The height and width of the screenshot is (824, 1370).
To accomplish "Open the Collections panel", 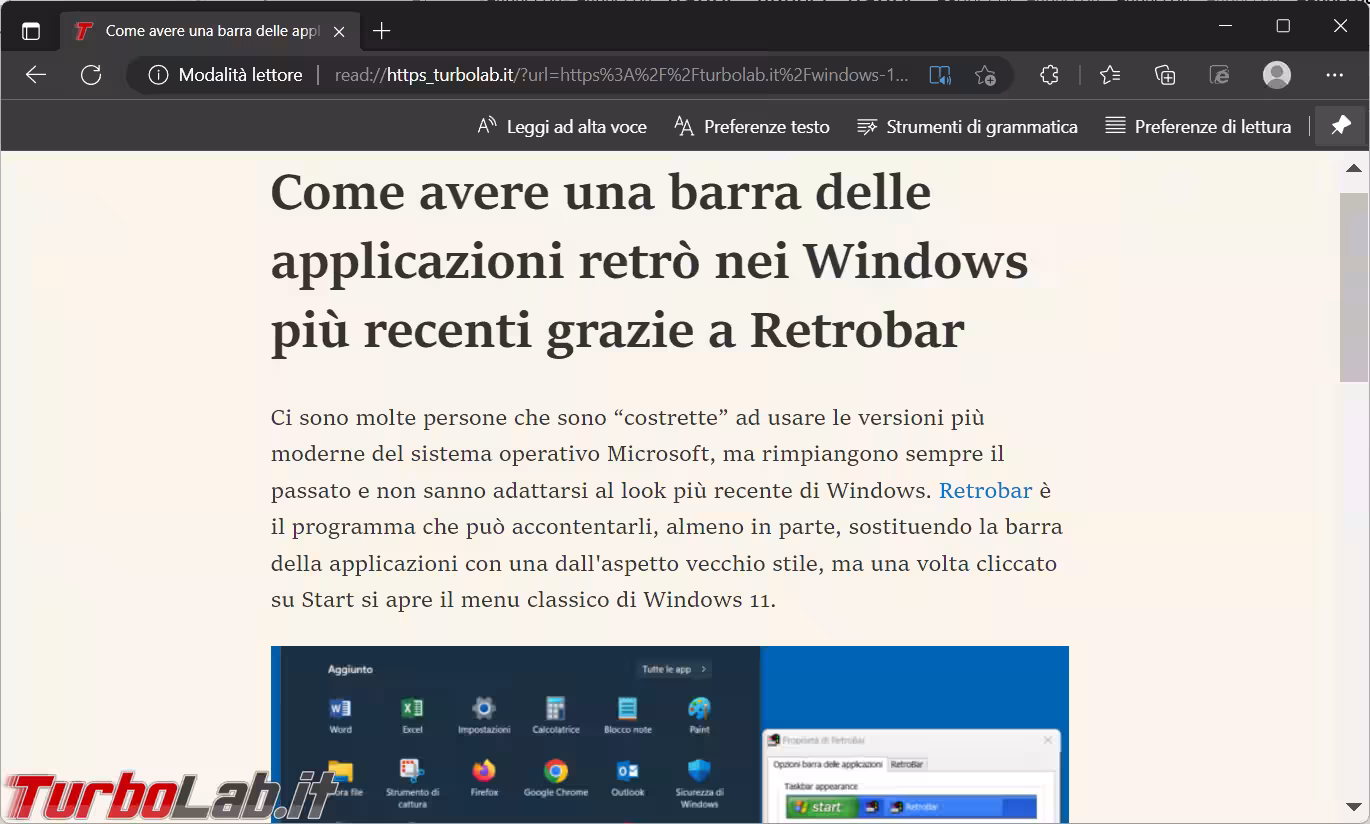I will point(1165,75).
